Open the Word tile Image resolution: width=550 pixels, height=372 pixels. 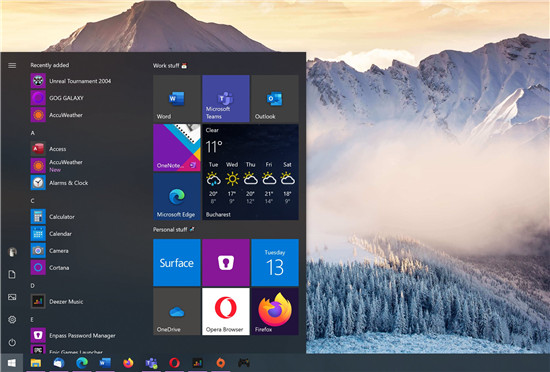[177, 99]
